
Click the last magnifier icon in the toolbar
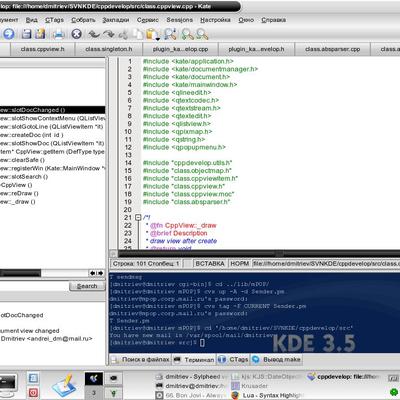pos(202,34)
